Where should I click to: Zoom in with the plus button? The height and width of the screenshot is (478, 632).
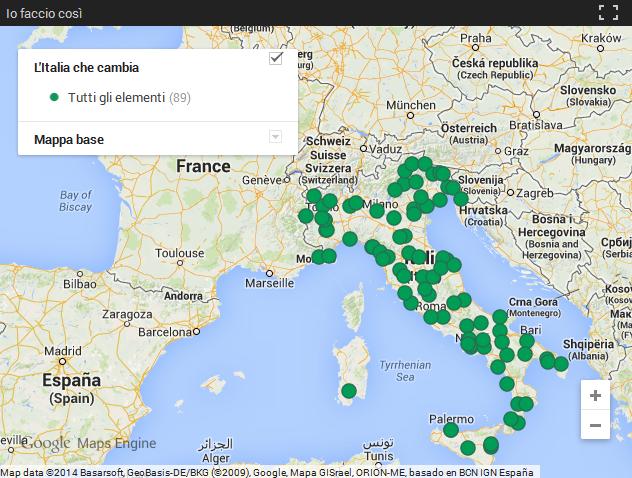(595, 395)
